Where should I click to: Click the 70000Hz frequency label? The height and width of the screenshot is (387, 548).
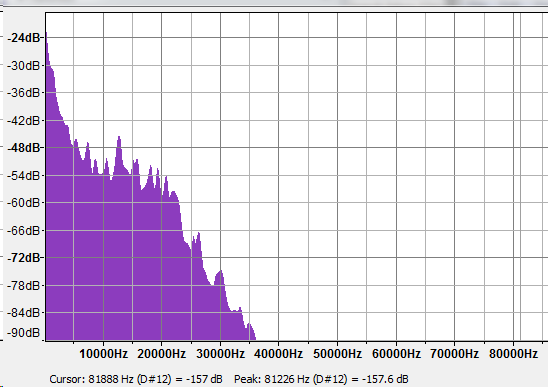(454, 354)
